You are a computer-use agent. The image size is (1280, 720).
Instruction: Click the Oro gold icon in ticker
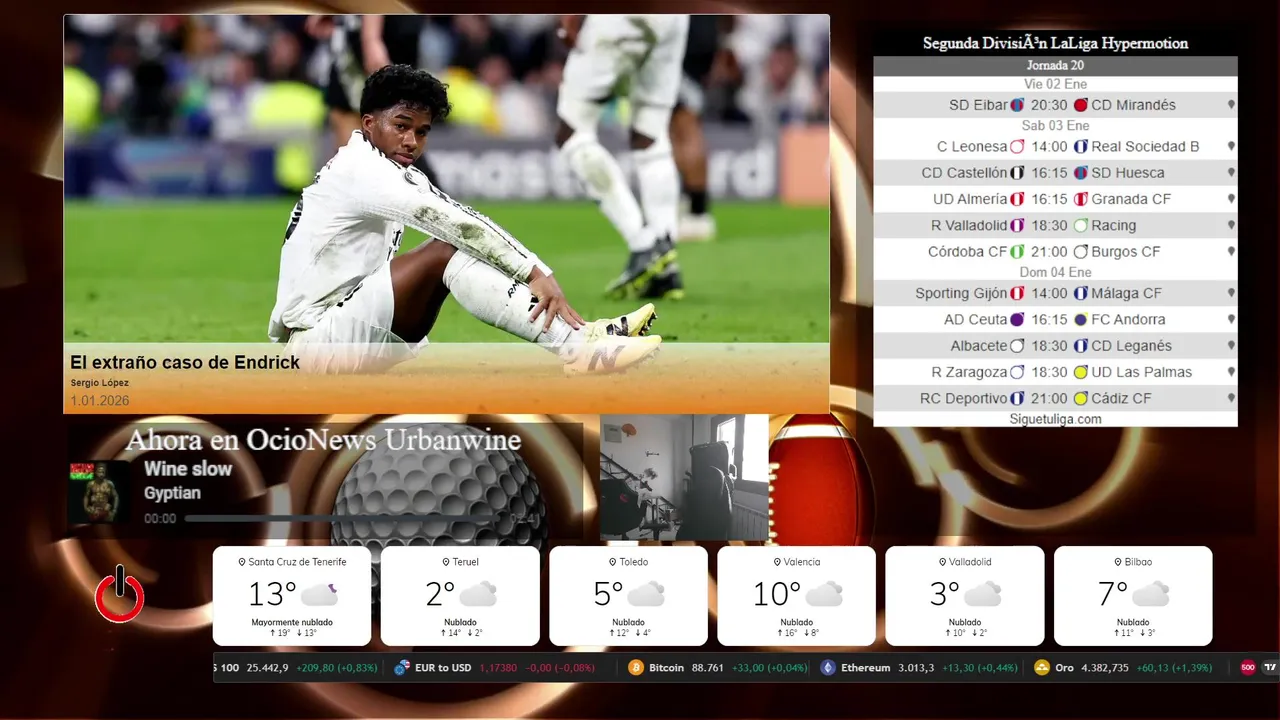(x=1042, y=668)
